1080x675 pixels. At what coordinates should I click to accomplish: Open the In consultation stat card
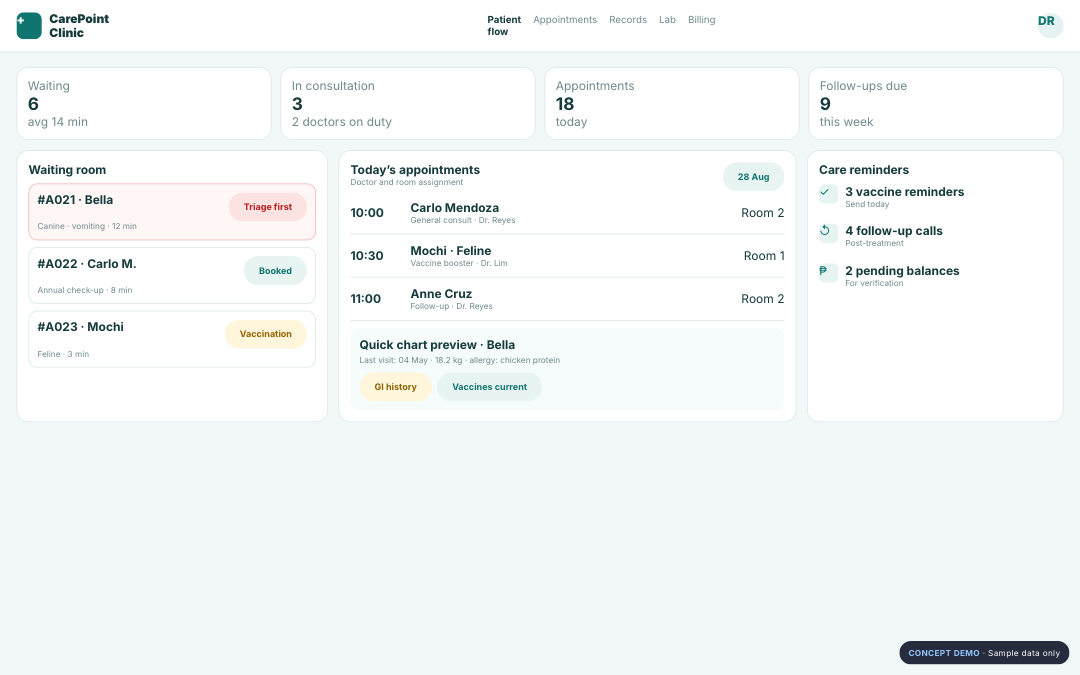tap(408, 103)
